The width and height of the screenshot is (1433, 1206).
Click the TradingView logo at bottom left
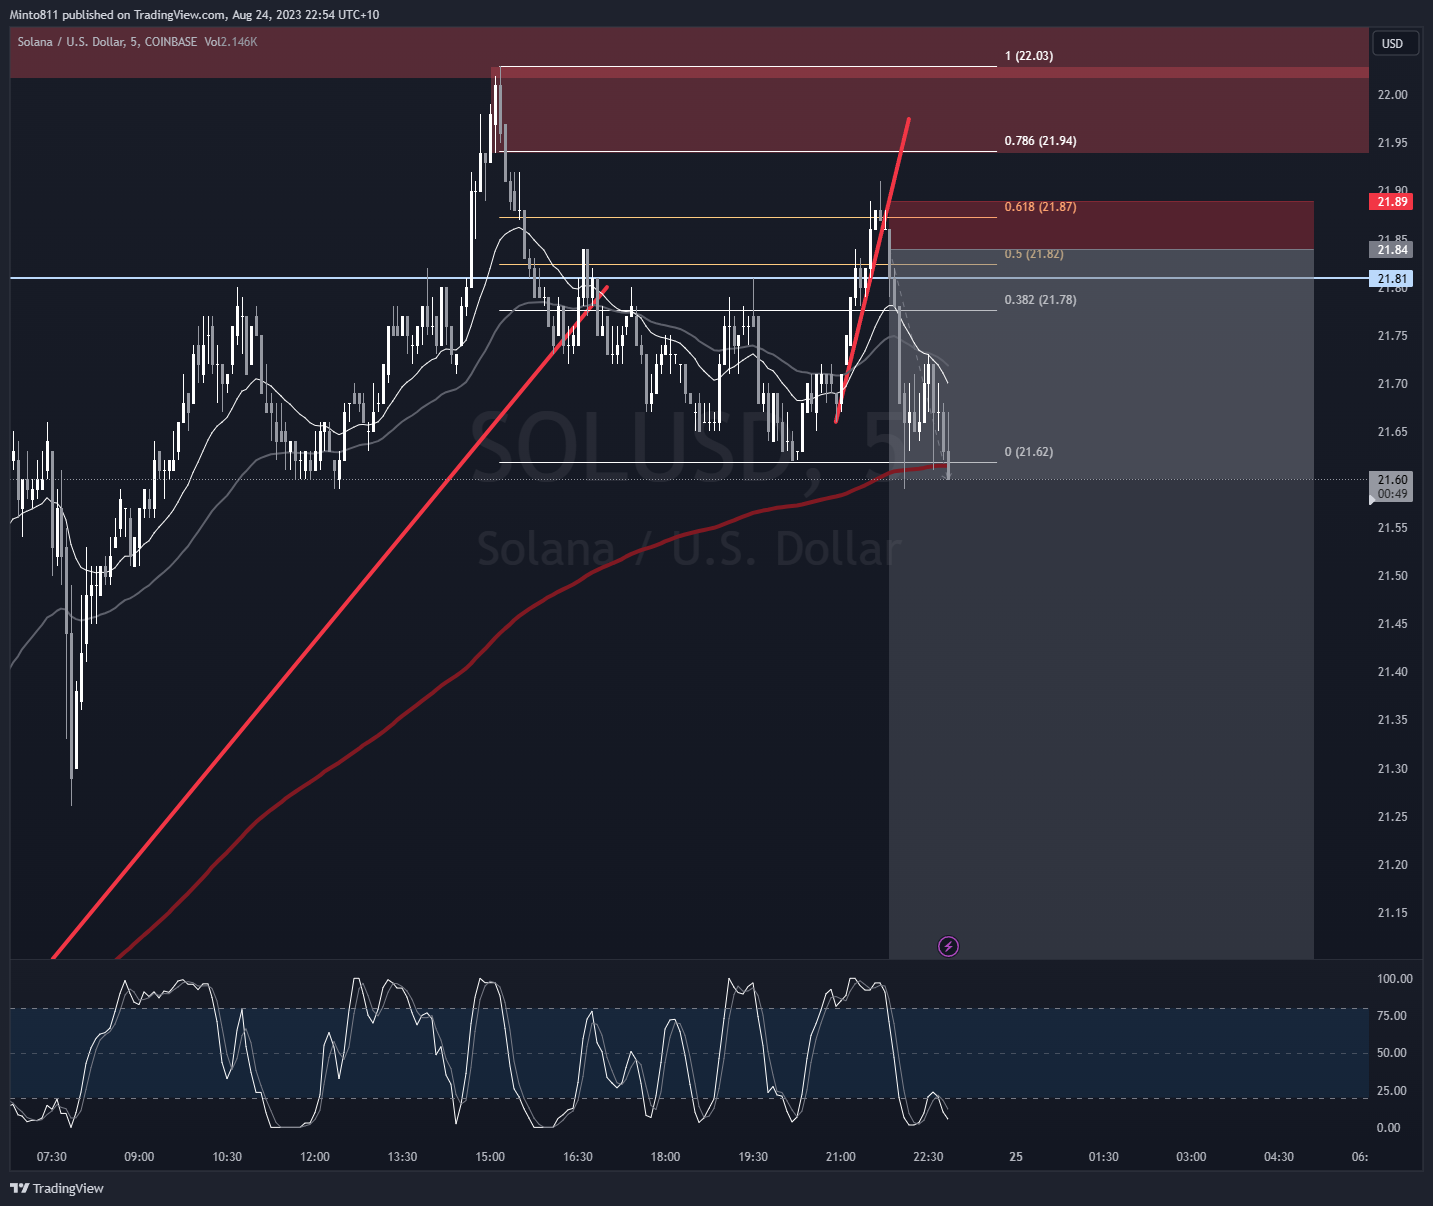pyautogui.click(x=57, y=1188)
